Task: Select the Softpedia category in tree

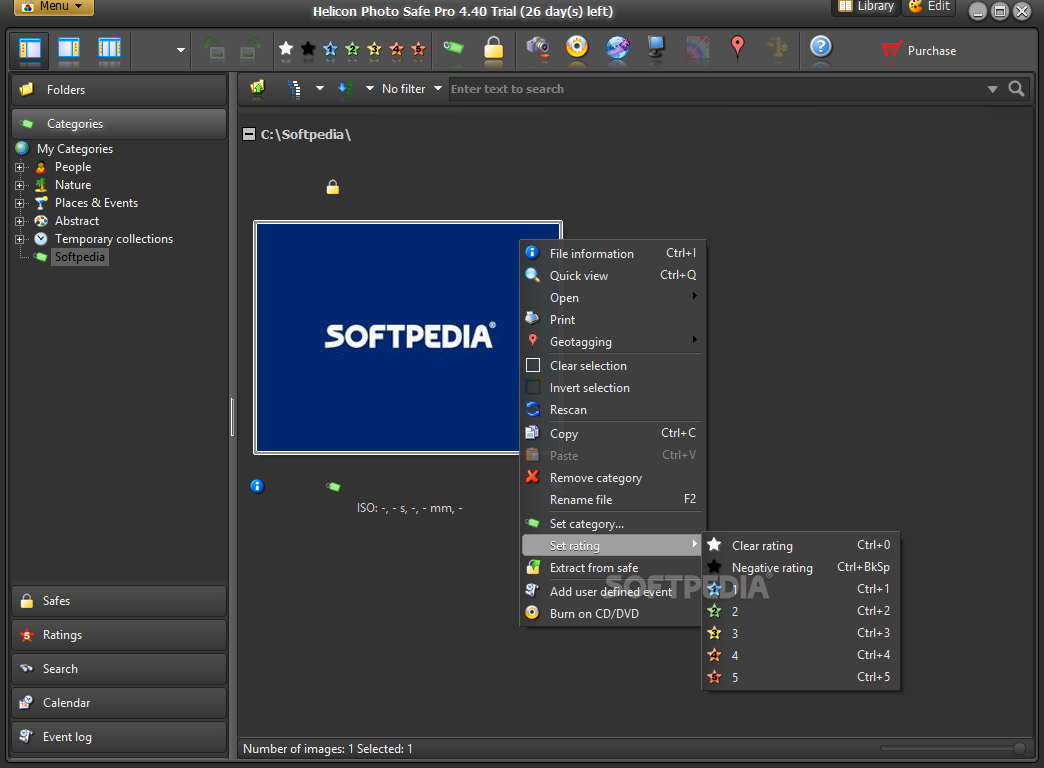Action: click(x=79, y=257)
